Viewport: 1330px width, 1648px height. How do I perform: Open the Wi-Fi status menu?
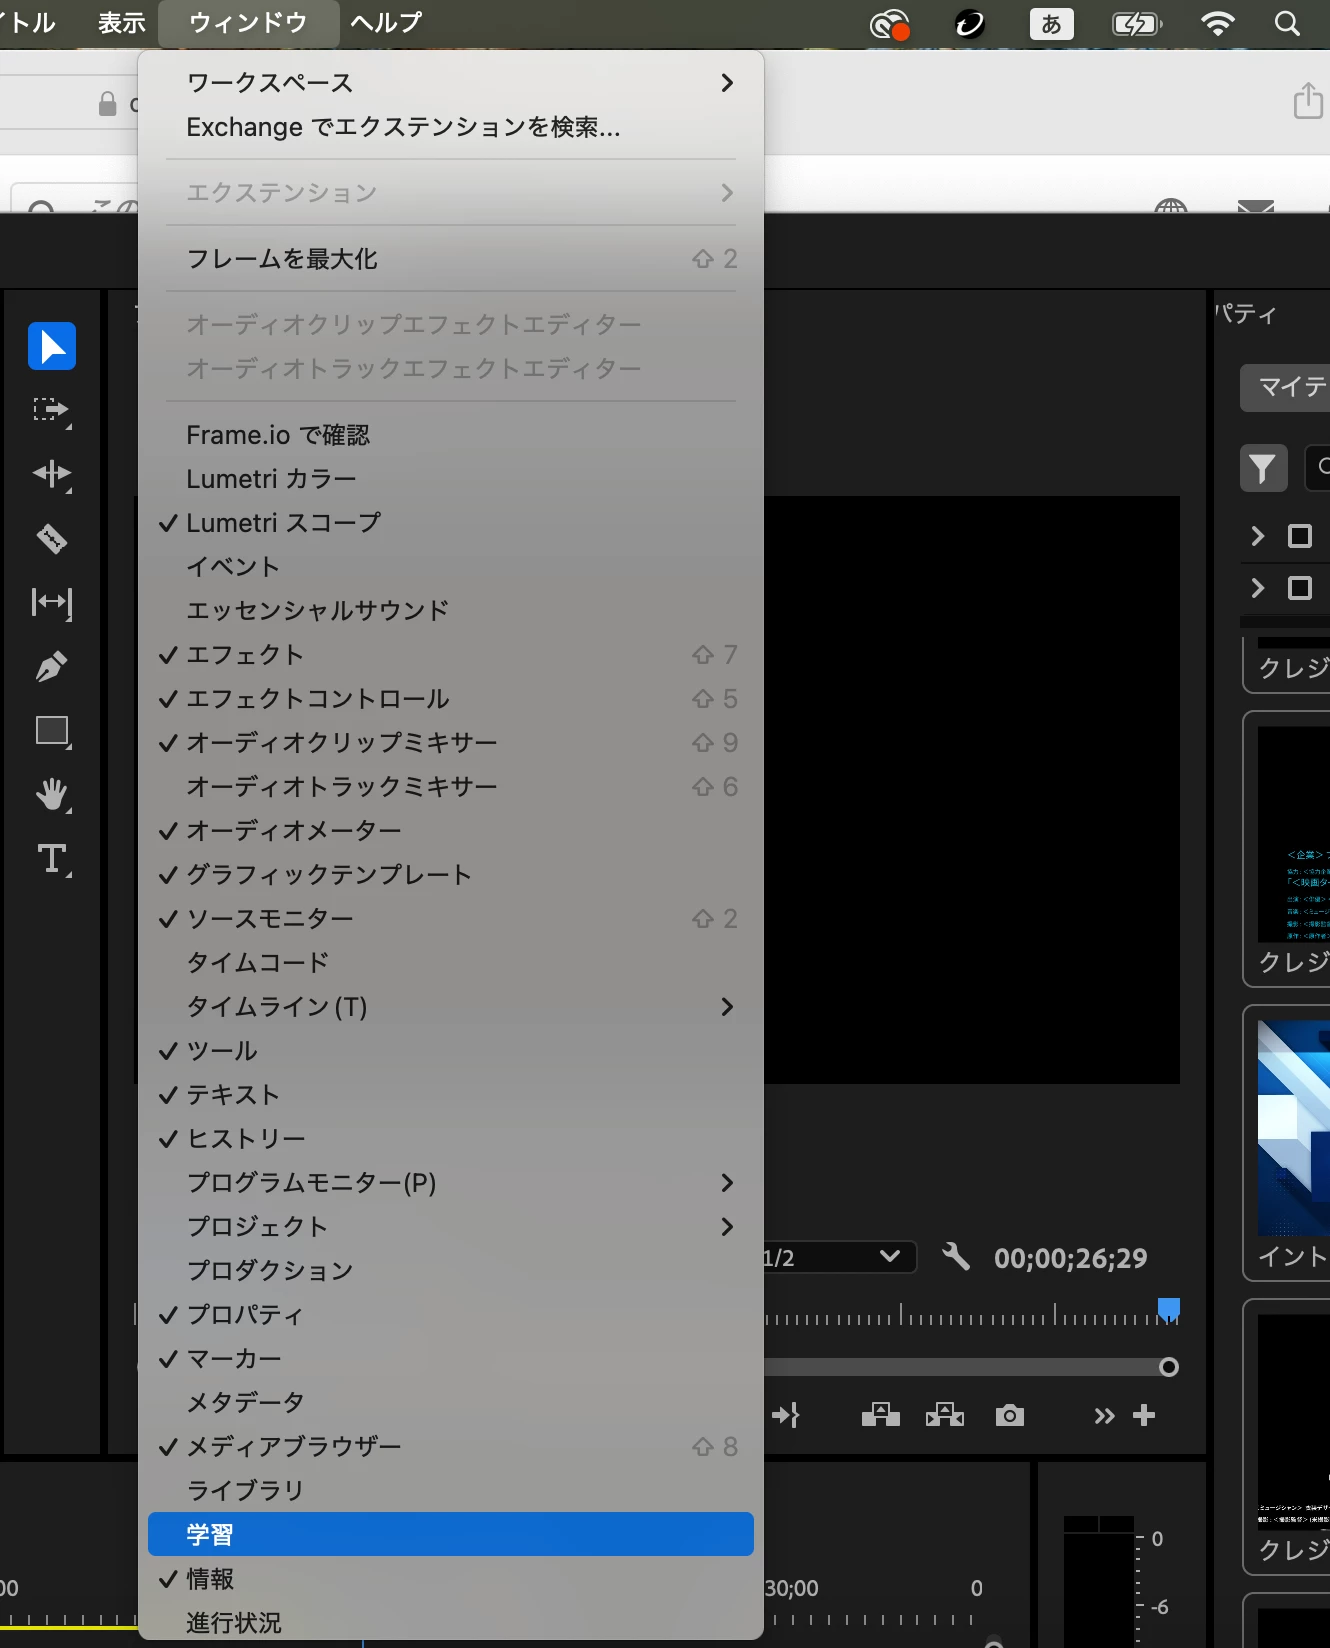pos(1217,24)
